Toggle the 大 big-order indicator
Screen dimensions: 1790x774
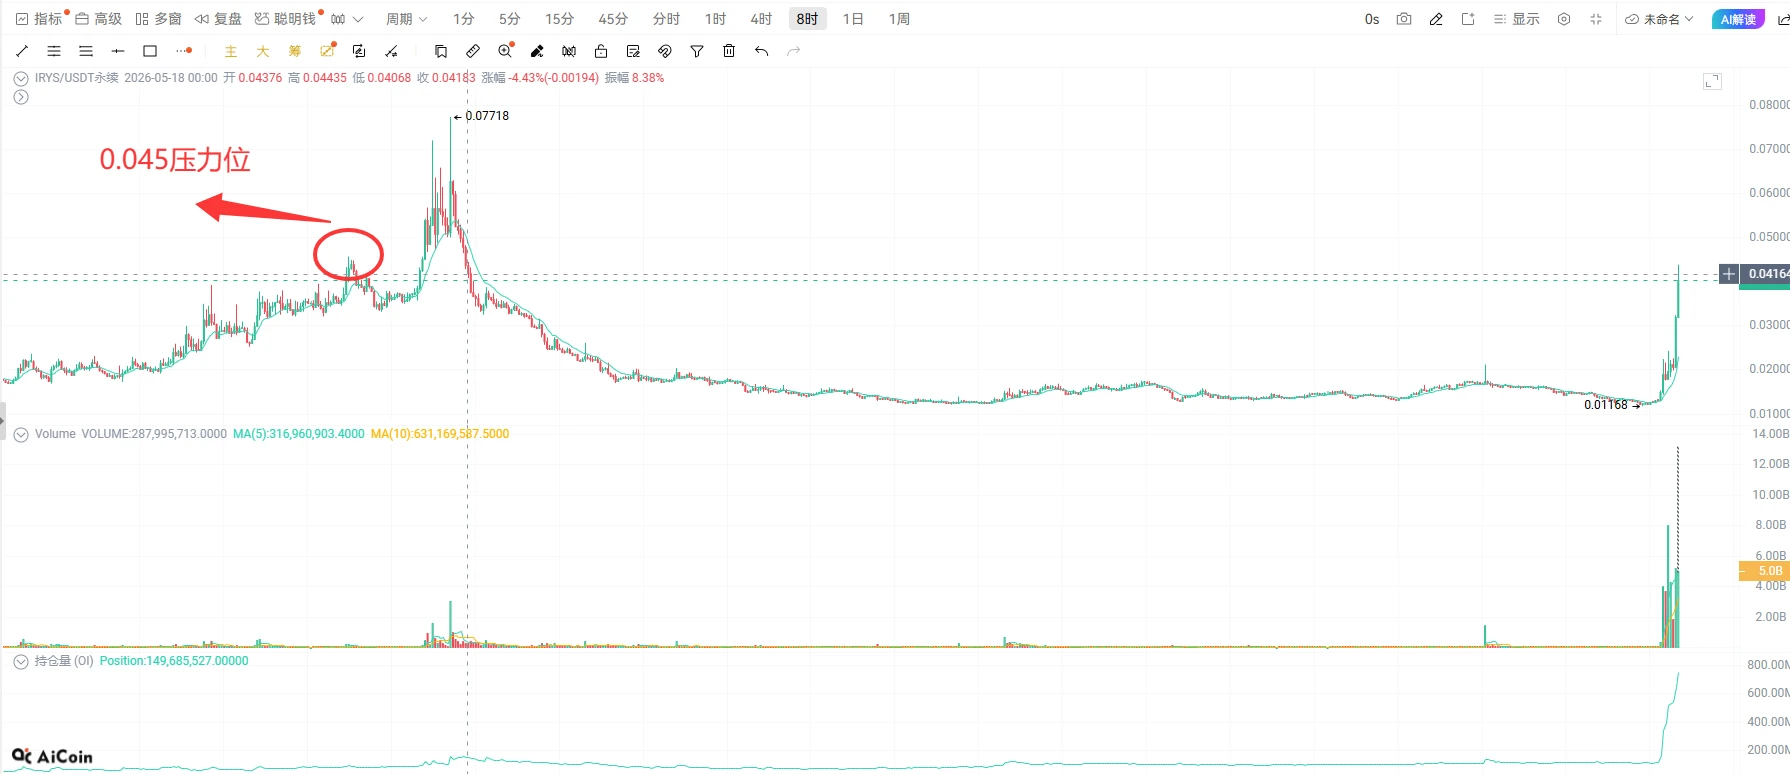[x=263, y=51]
